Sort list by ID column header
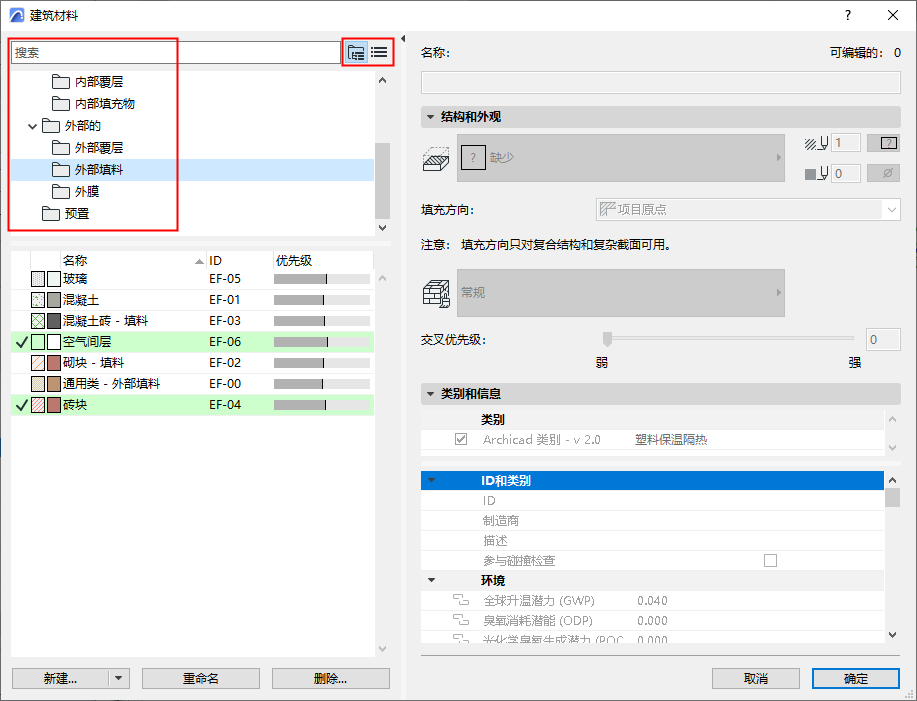 (x=240, y=260)
